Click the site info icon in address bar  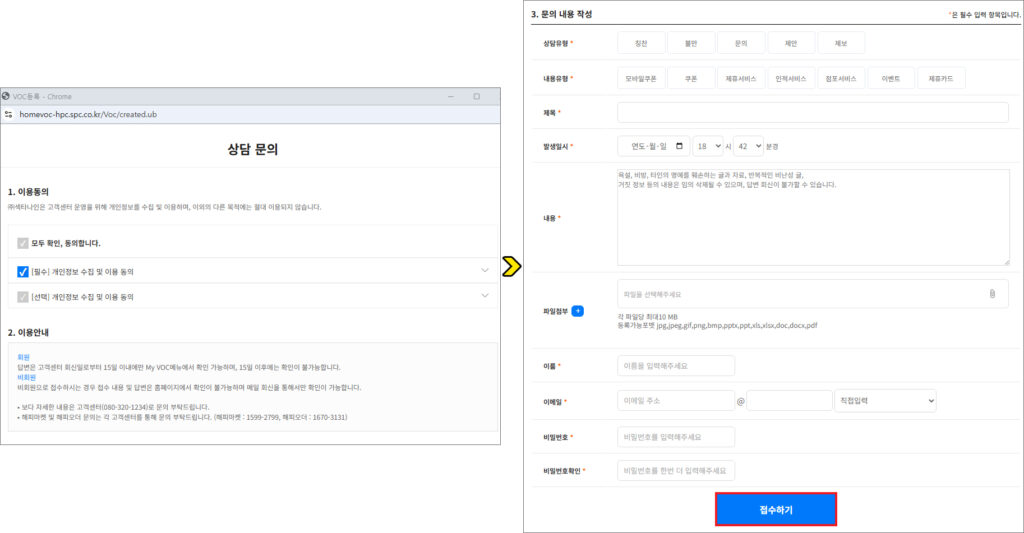pos(9,114)
